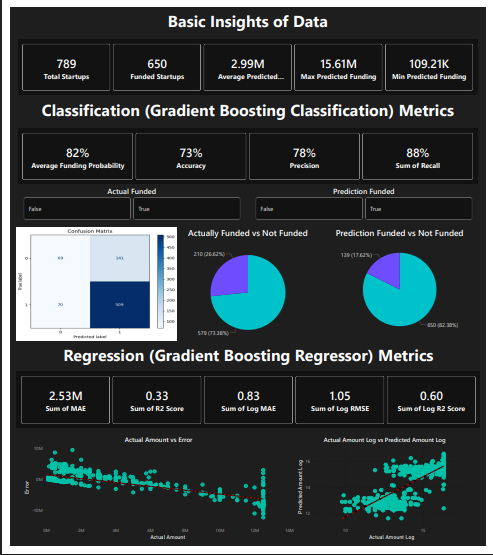The height and width of the screenshot is (555, 493).
Task: Click the Actual Amount Log x-axis label
Action: click(391, 537)
